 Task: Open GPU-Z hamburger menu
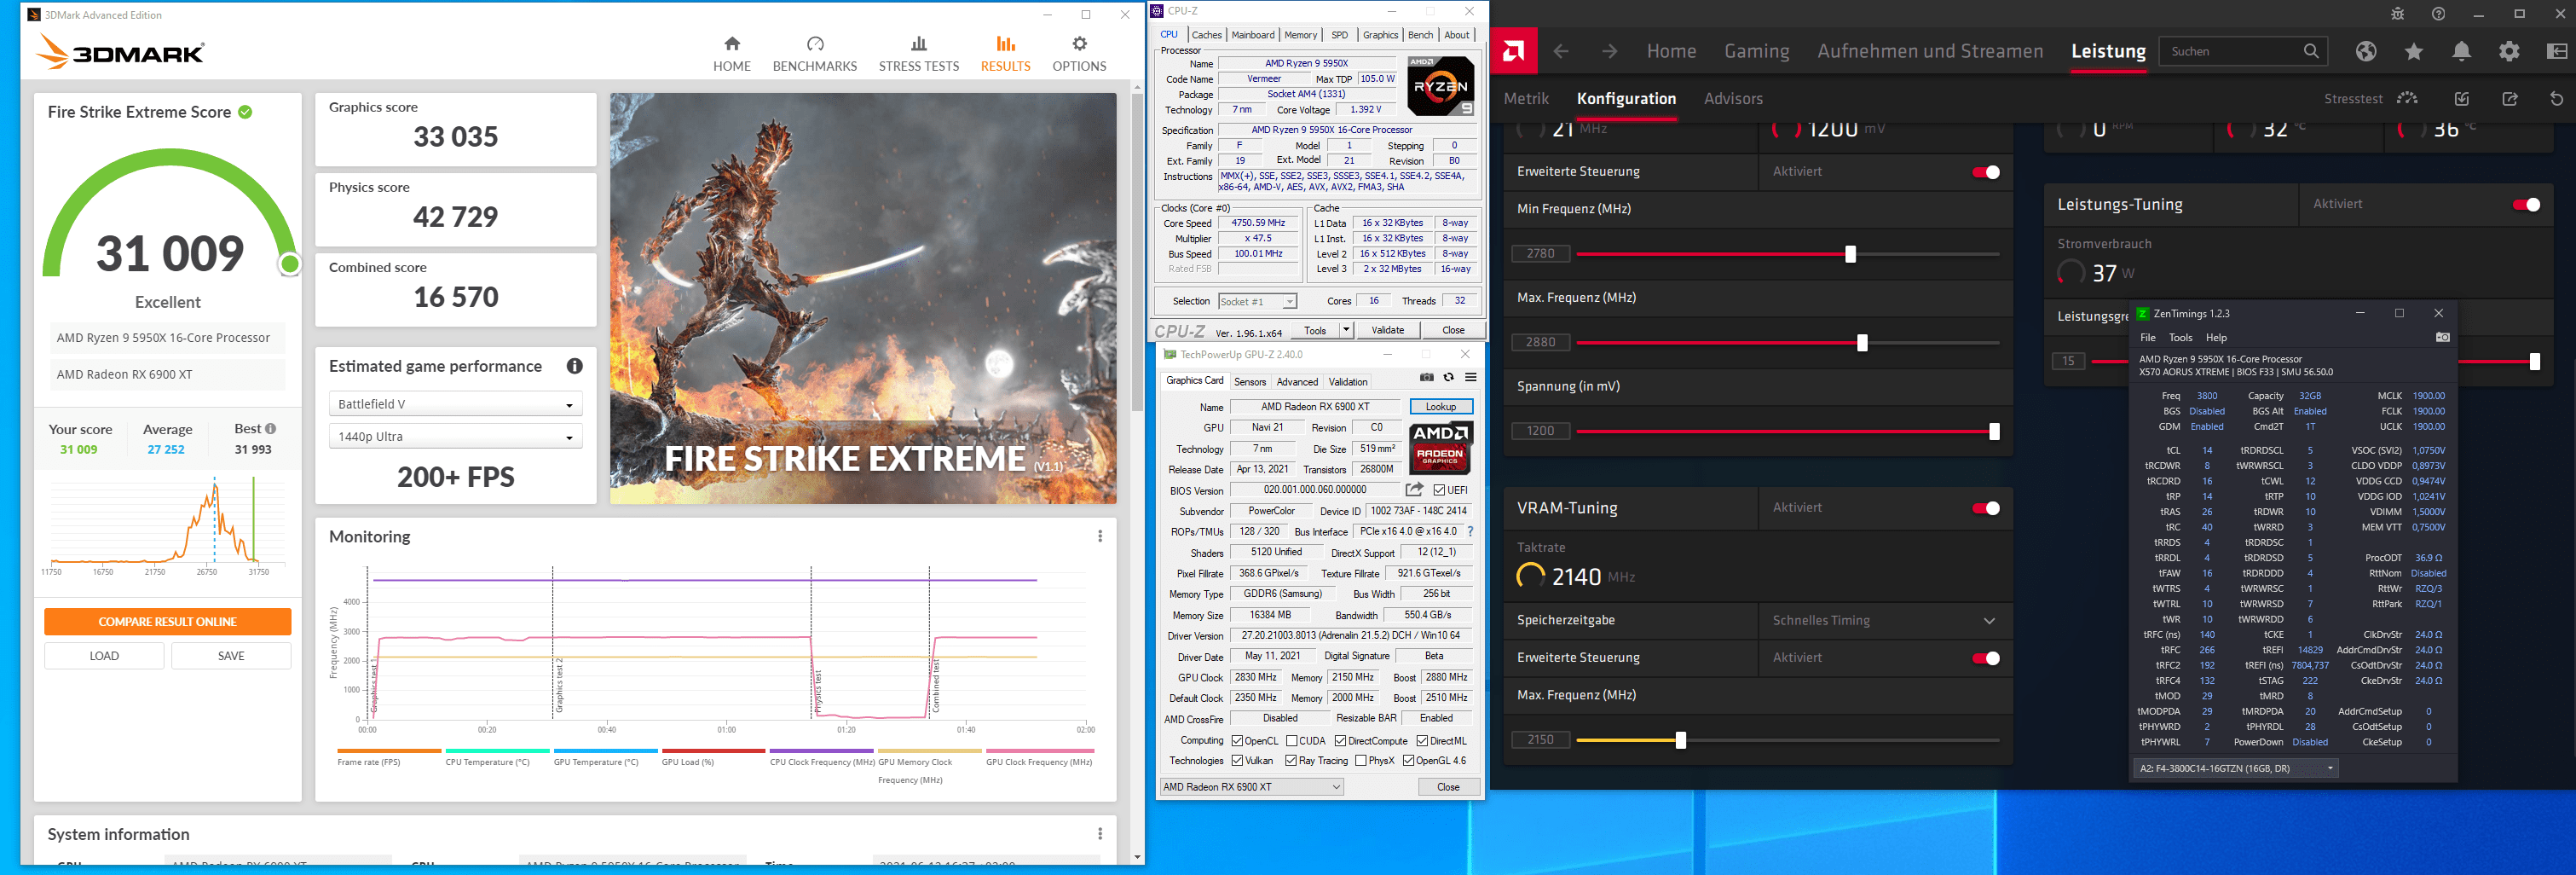point(1470,377)
